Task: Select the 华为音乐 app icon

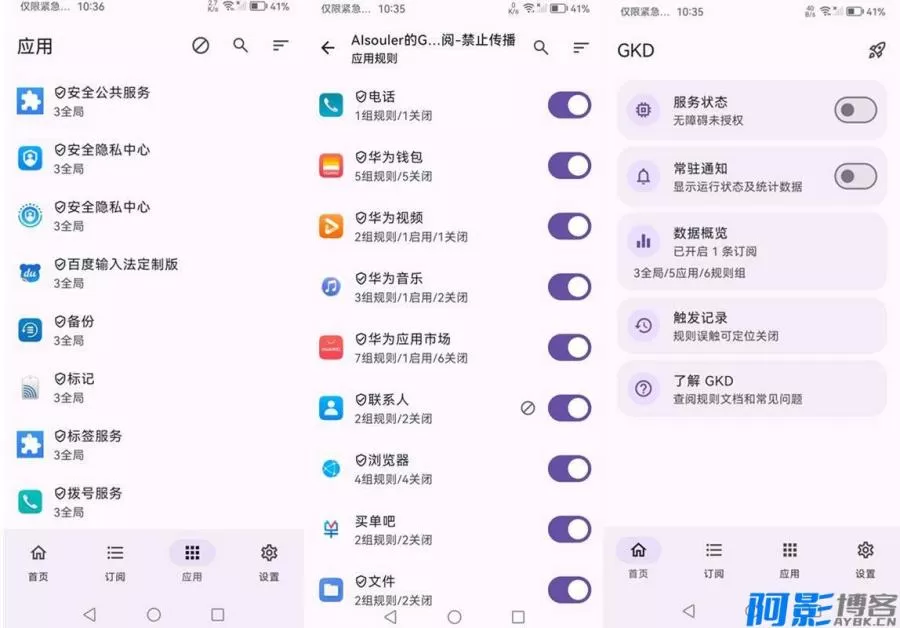Action: tap(330, 286)
